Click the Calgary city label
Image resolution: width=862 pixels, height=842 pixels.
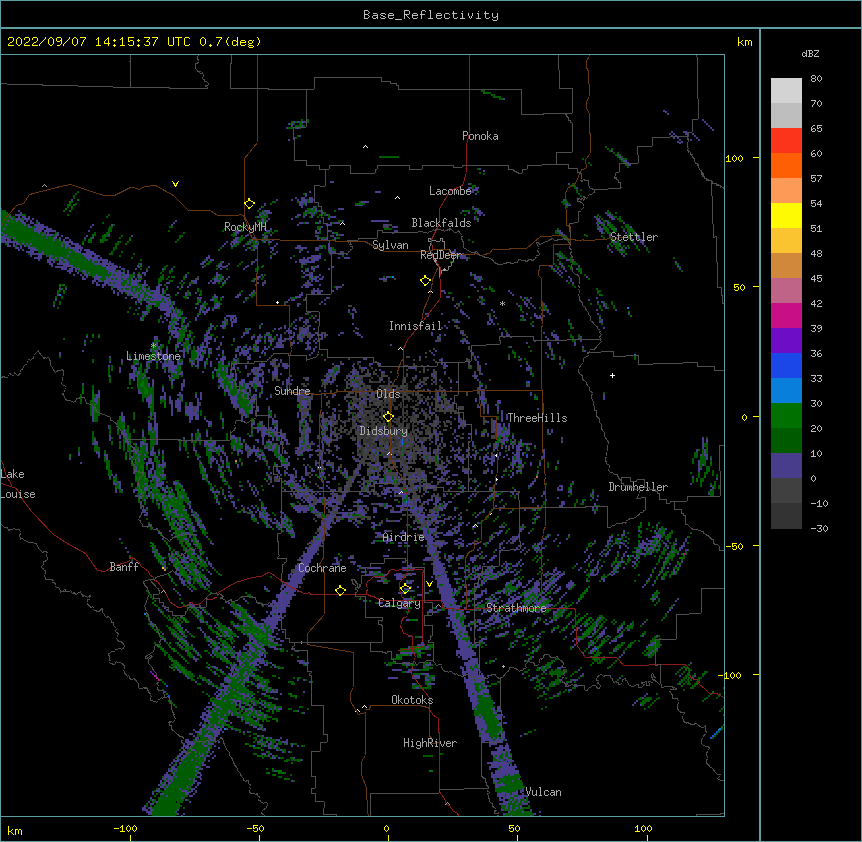click(x=400, y=603)
